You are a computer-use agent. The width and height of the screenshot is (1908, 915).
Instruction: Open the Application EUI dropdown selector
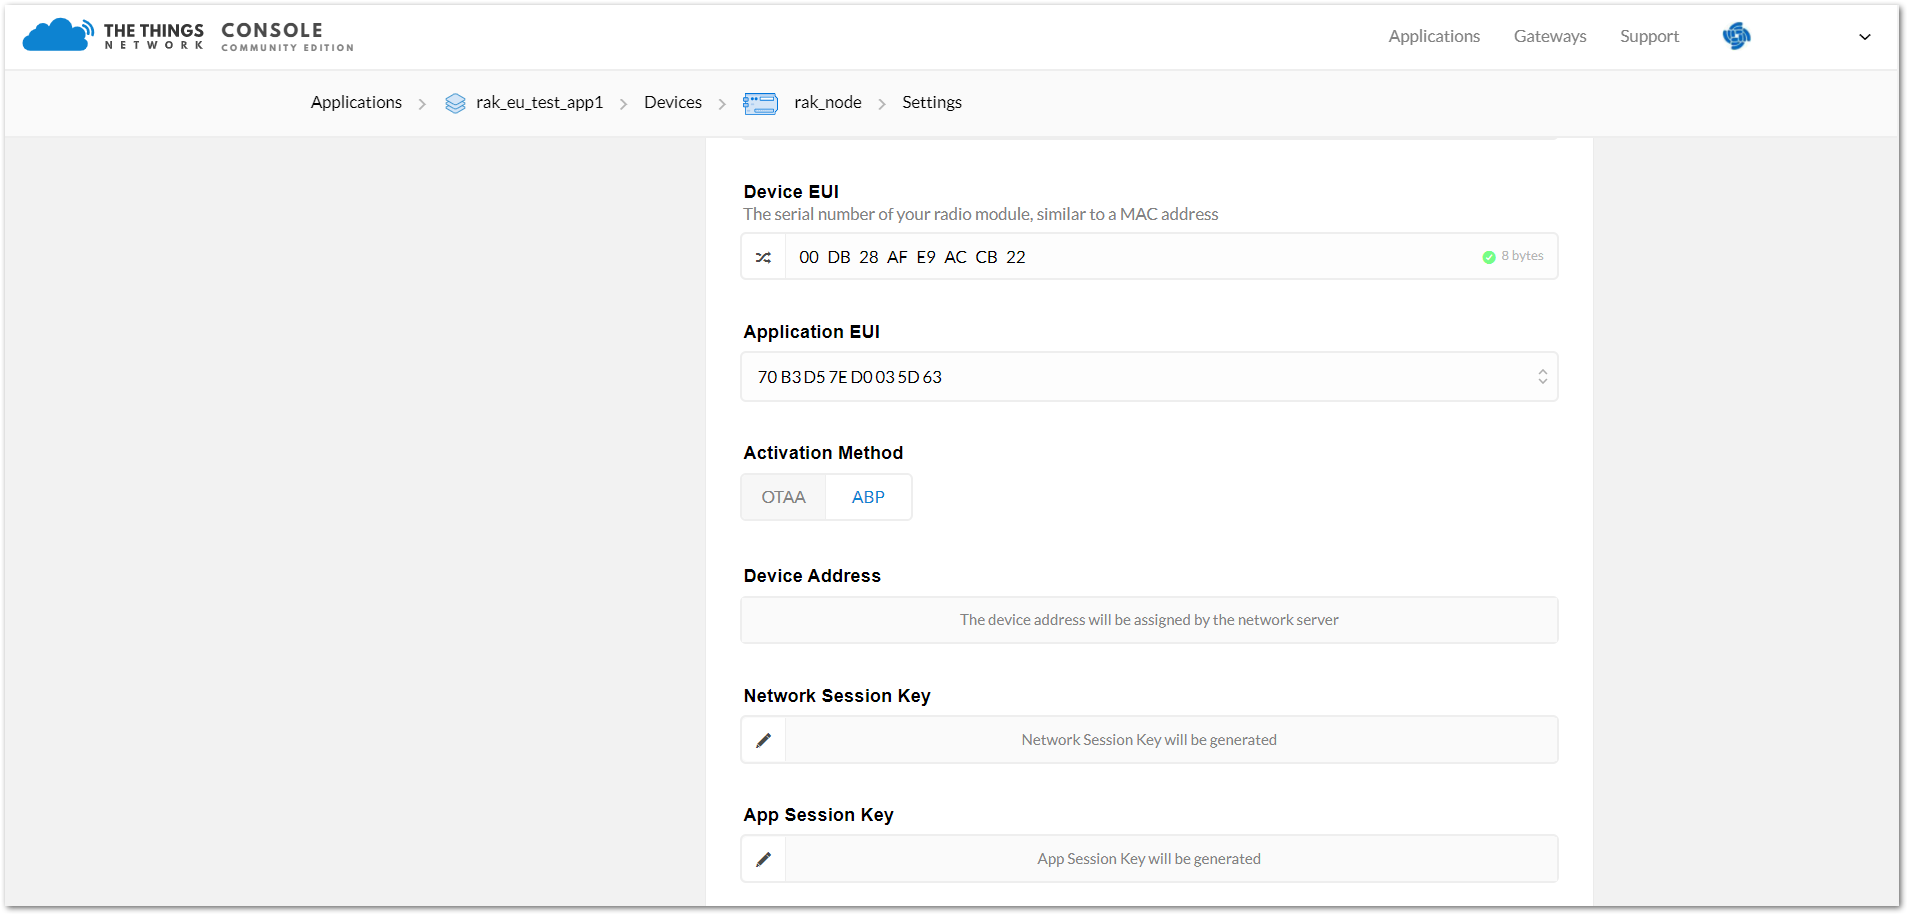pos(1149,377)
